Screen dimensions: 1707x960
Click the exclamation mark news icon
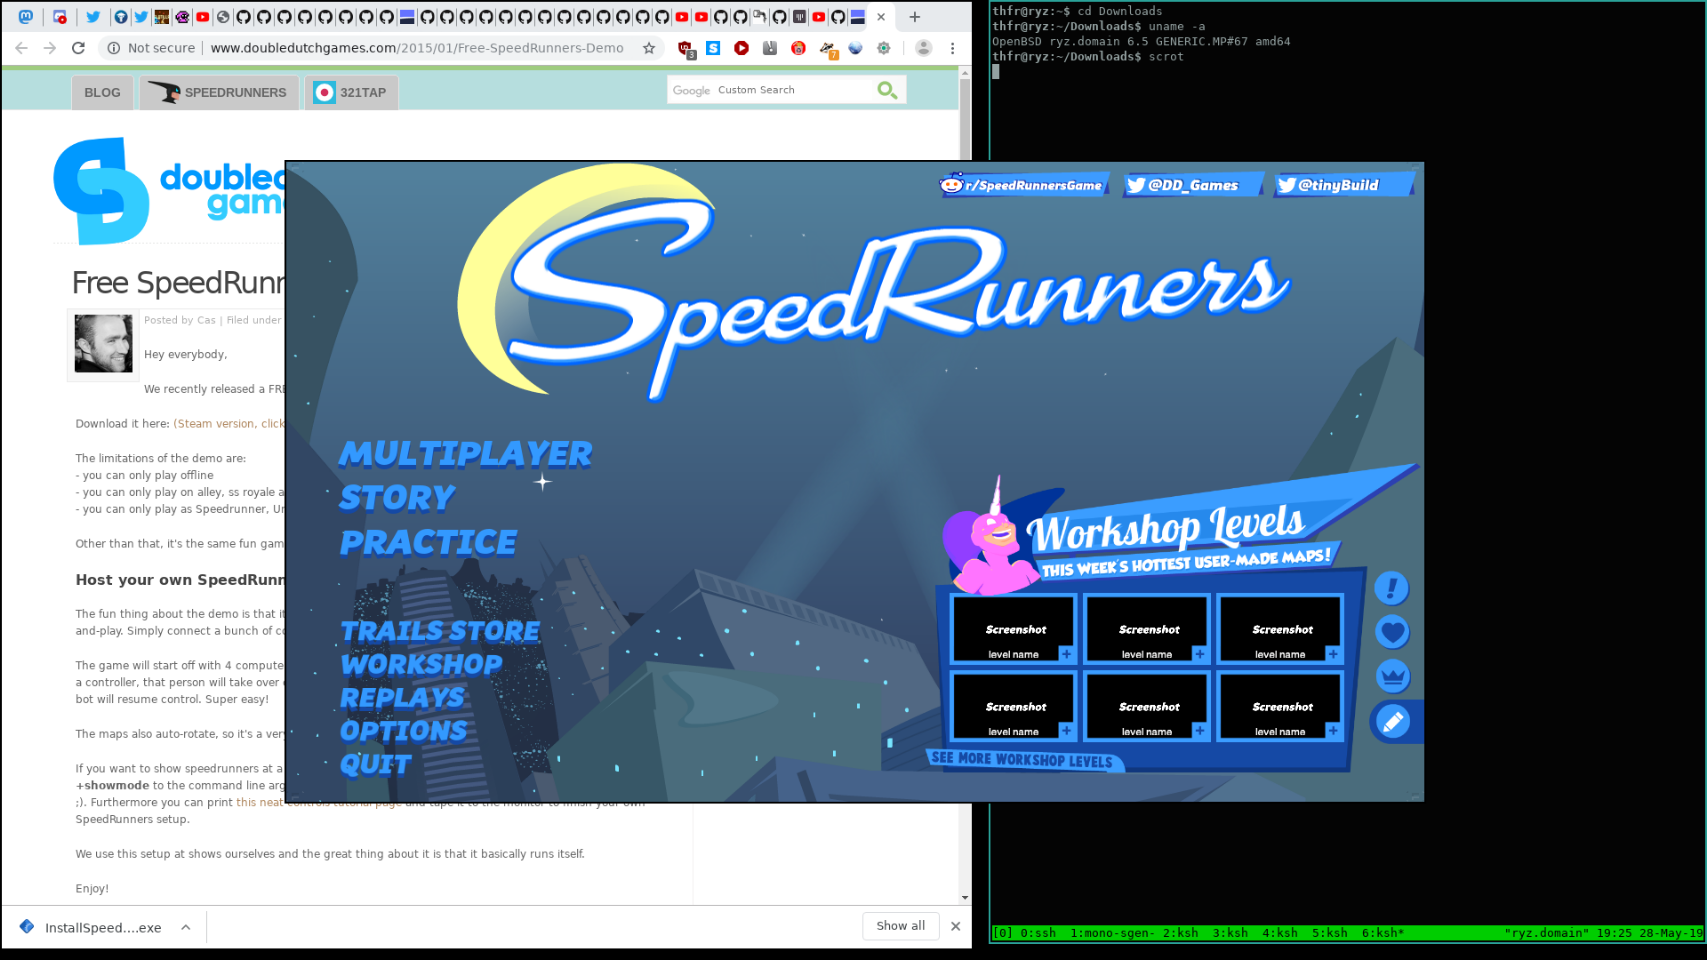tap(1391, 589)
